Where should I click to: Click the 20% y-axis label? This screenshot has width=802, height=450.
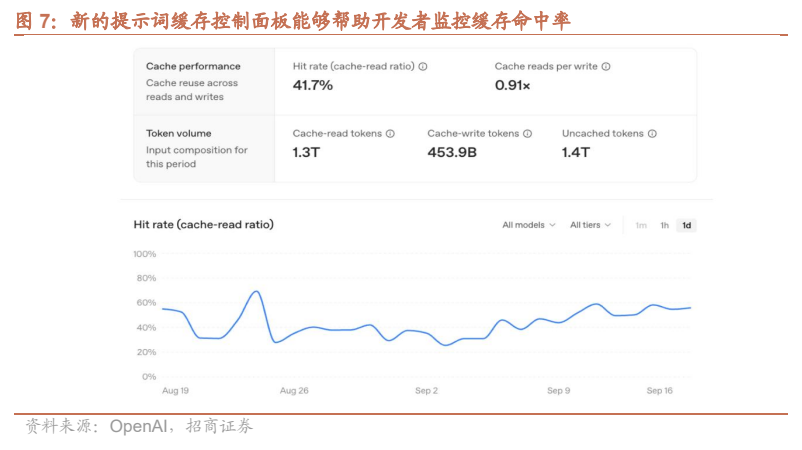click(146, 352)
